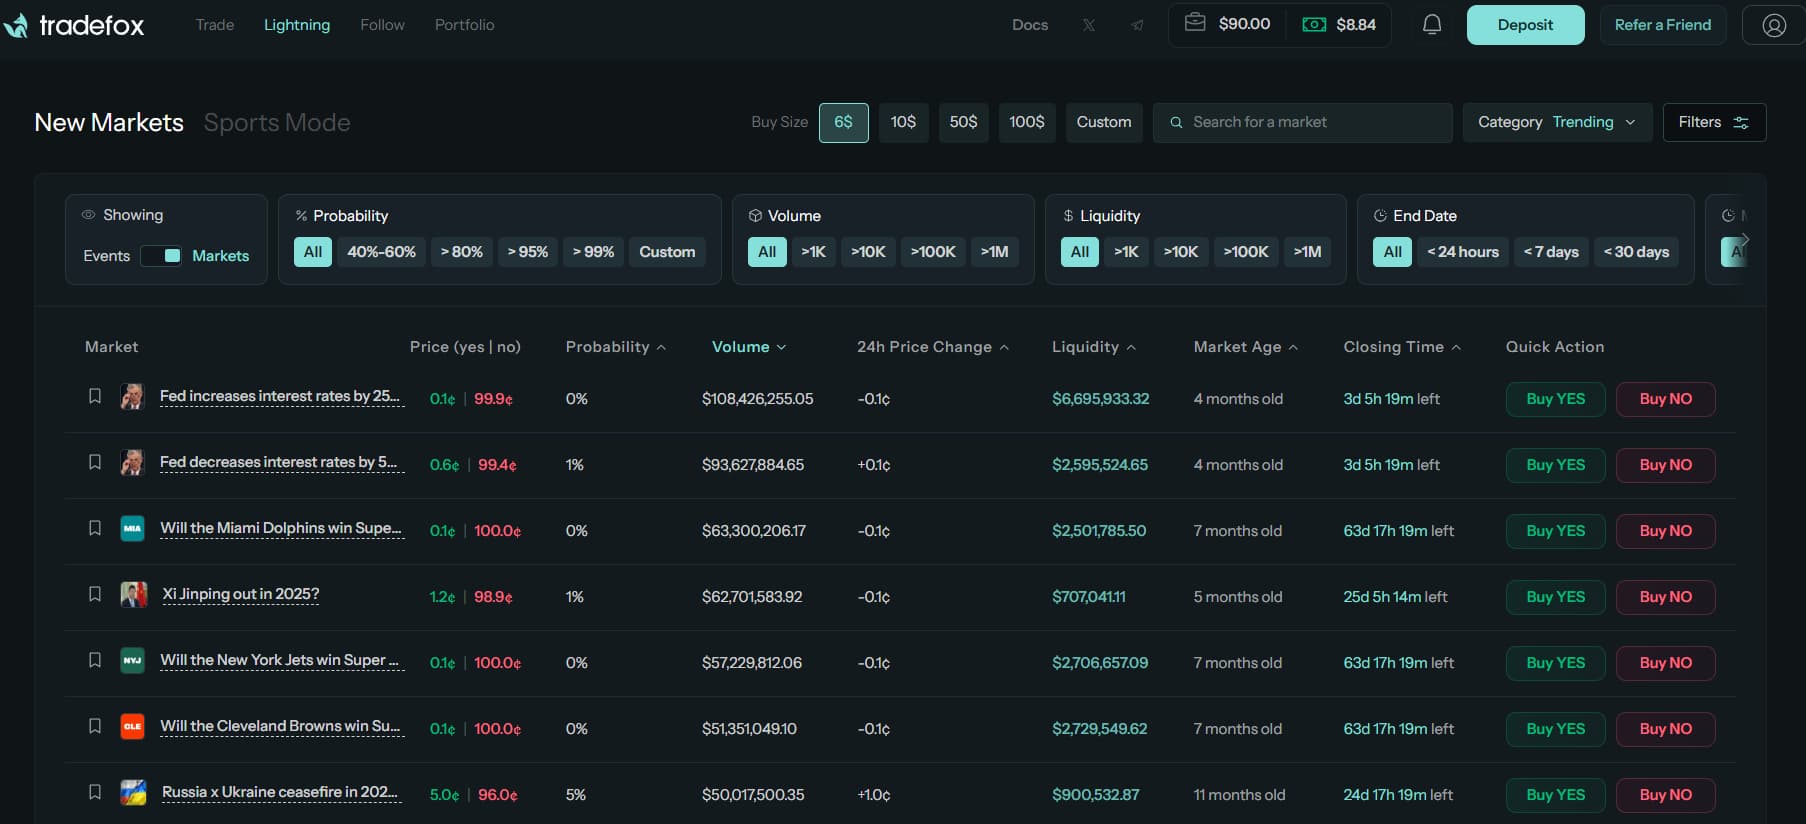Select the >100K volume filter
The width and height of the screenshot is (1806, 824).
(x=932, y=252)
